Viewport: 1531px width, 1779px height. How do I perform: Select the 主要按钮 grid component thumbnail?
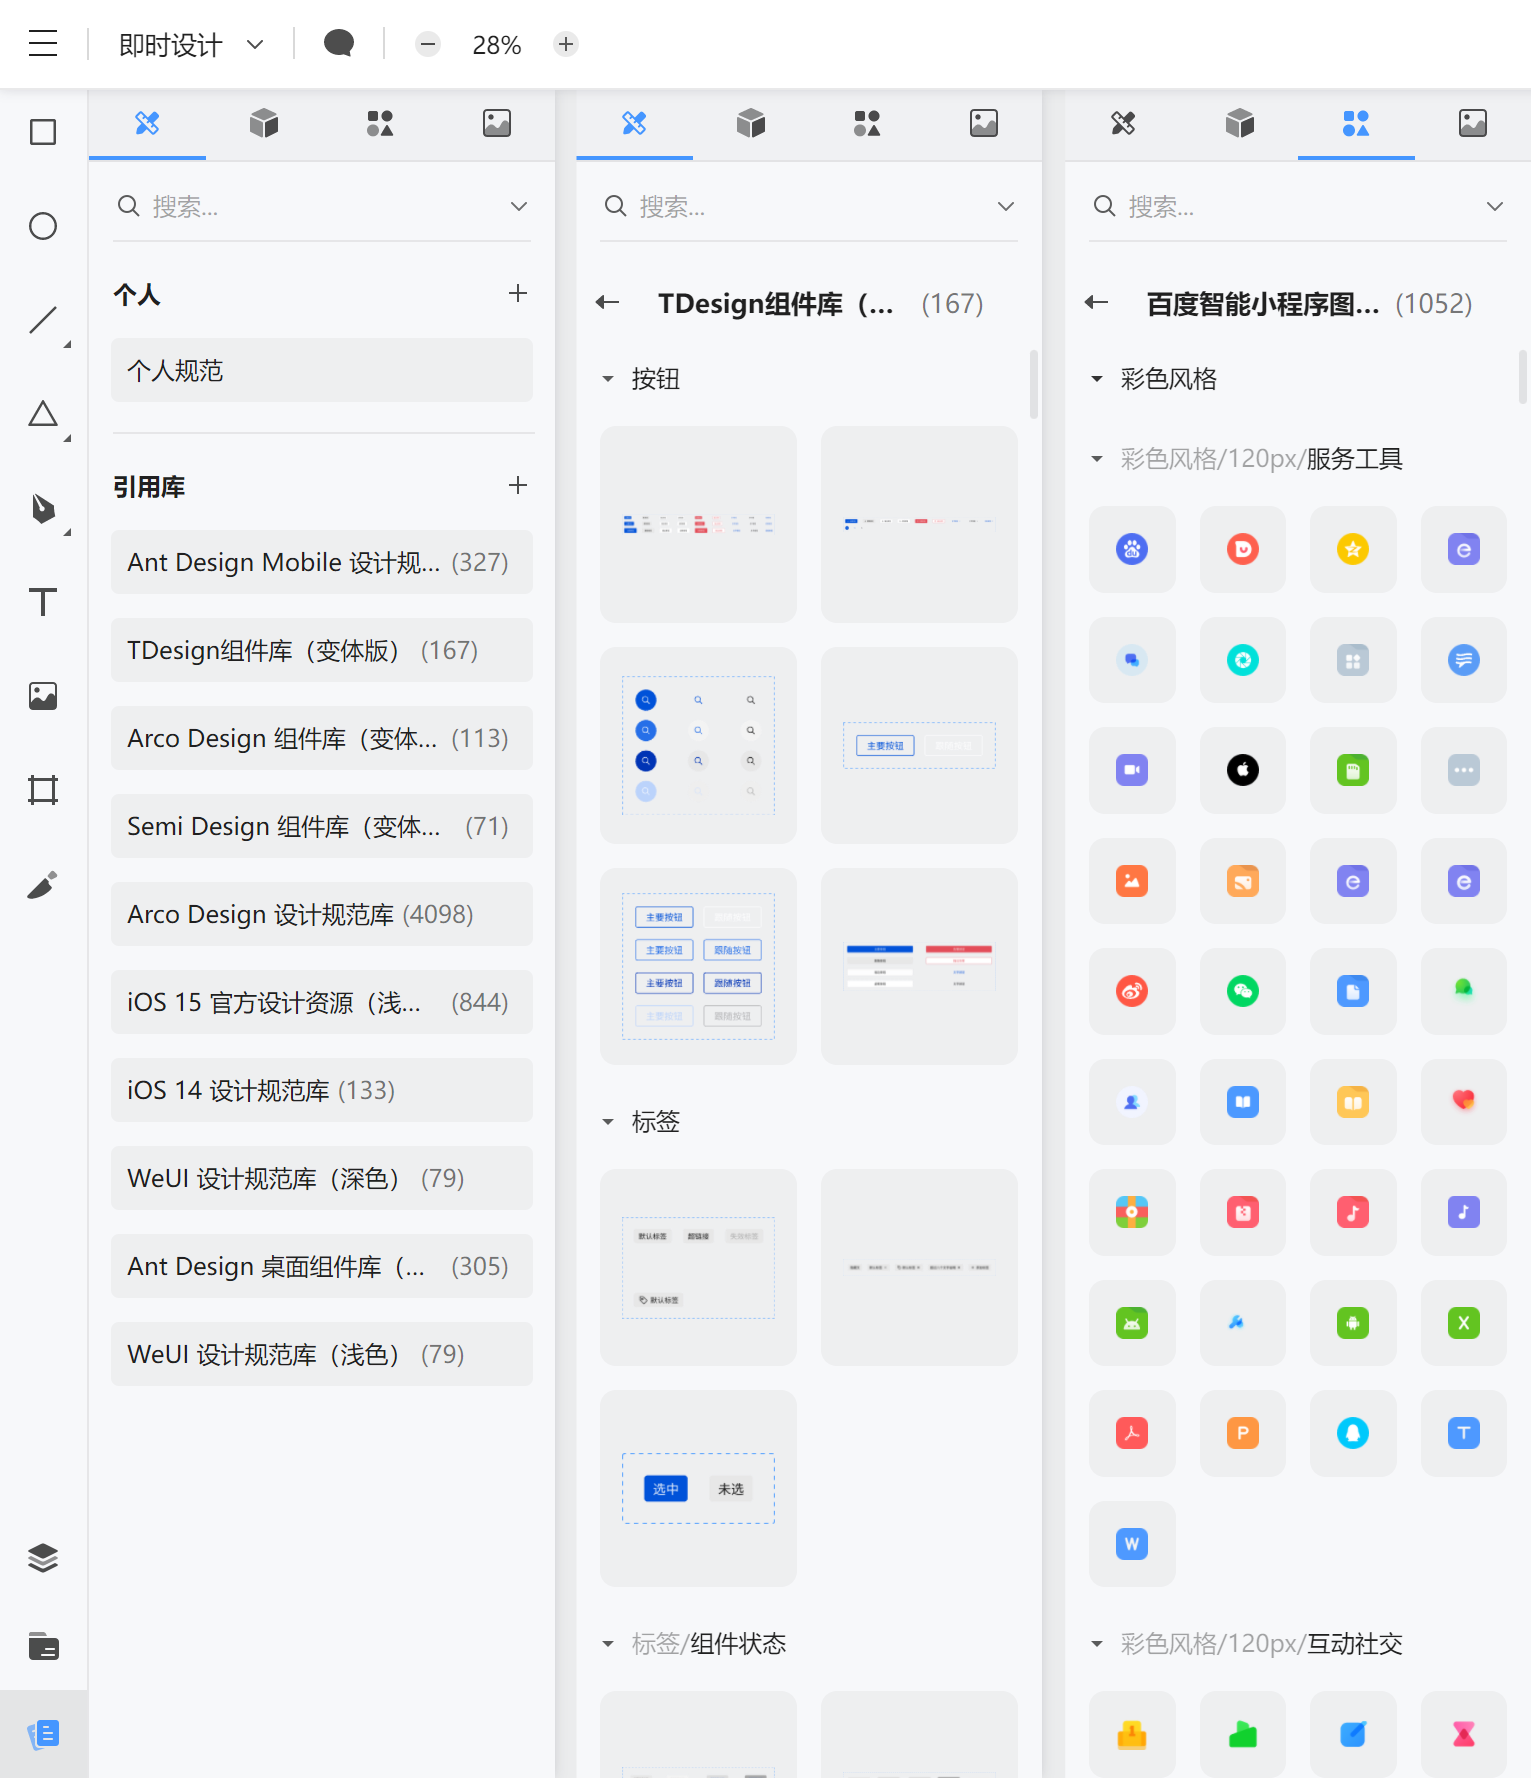pos(698,966)
